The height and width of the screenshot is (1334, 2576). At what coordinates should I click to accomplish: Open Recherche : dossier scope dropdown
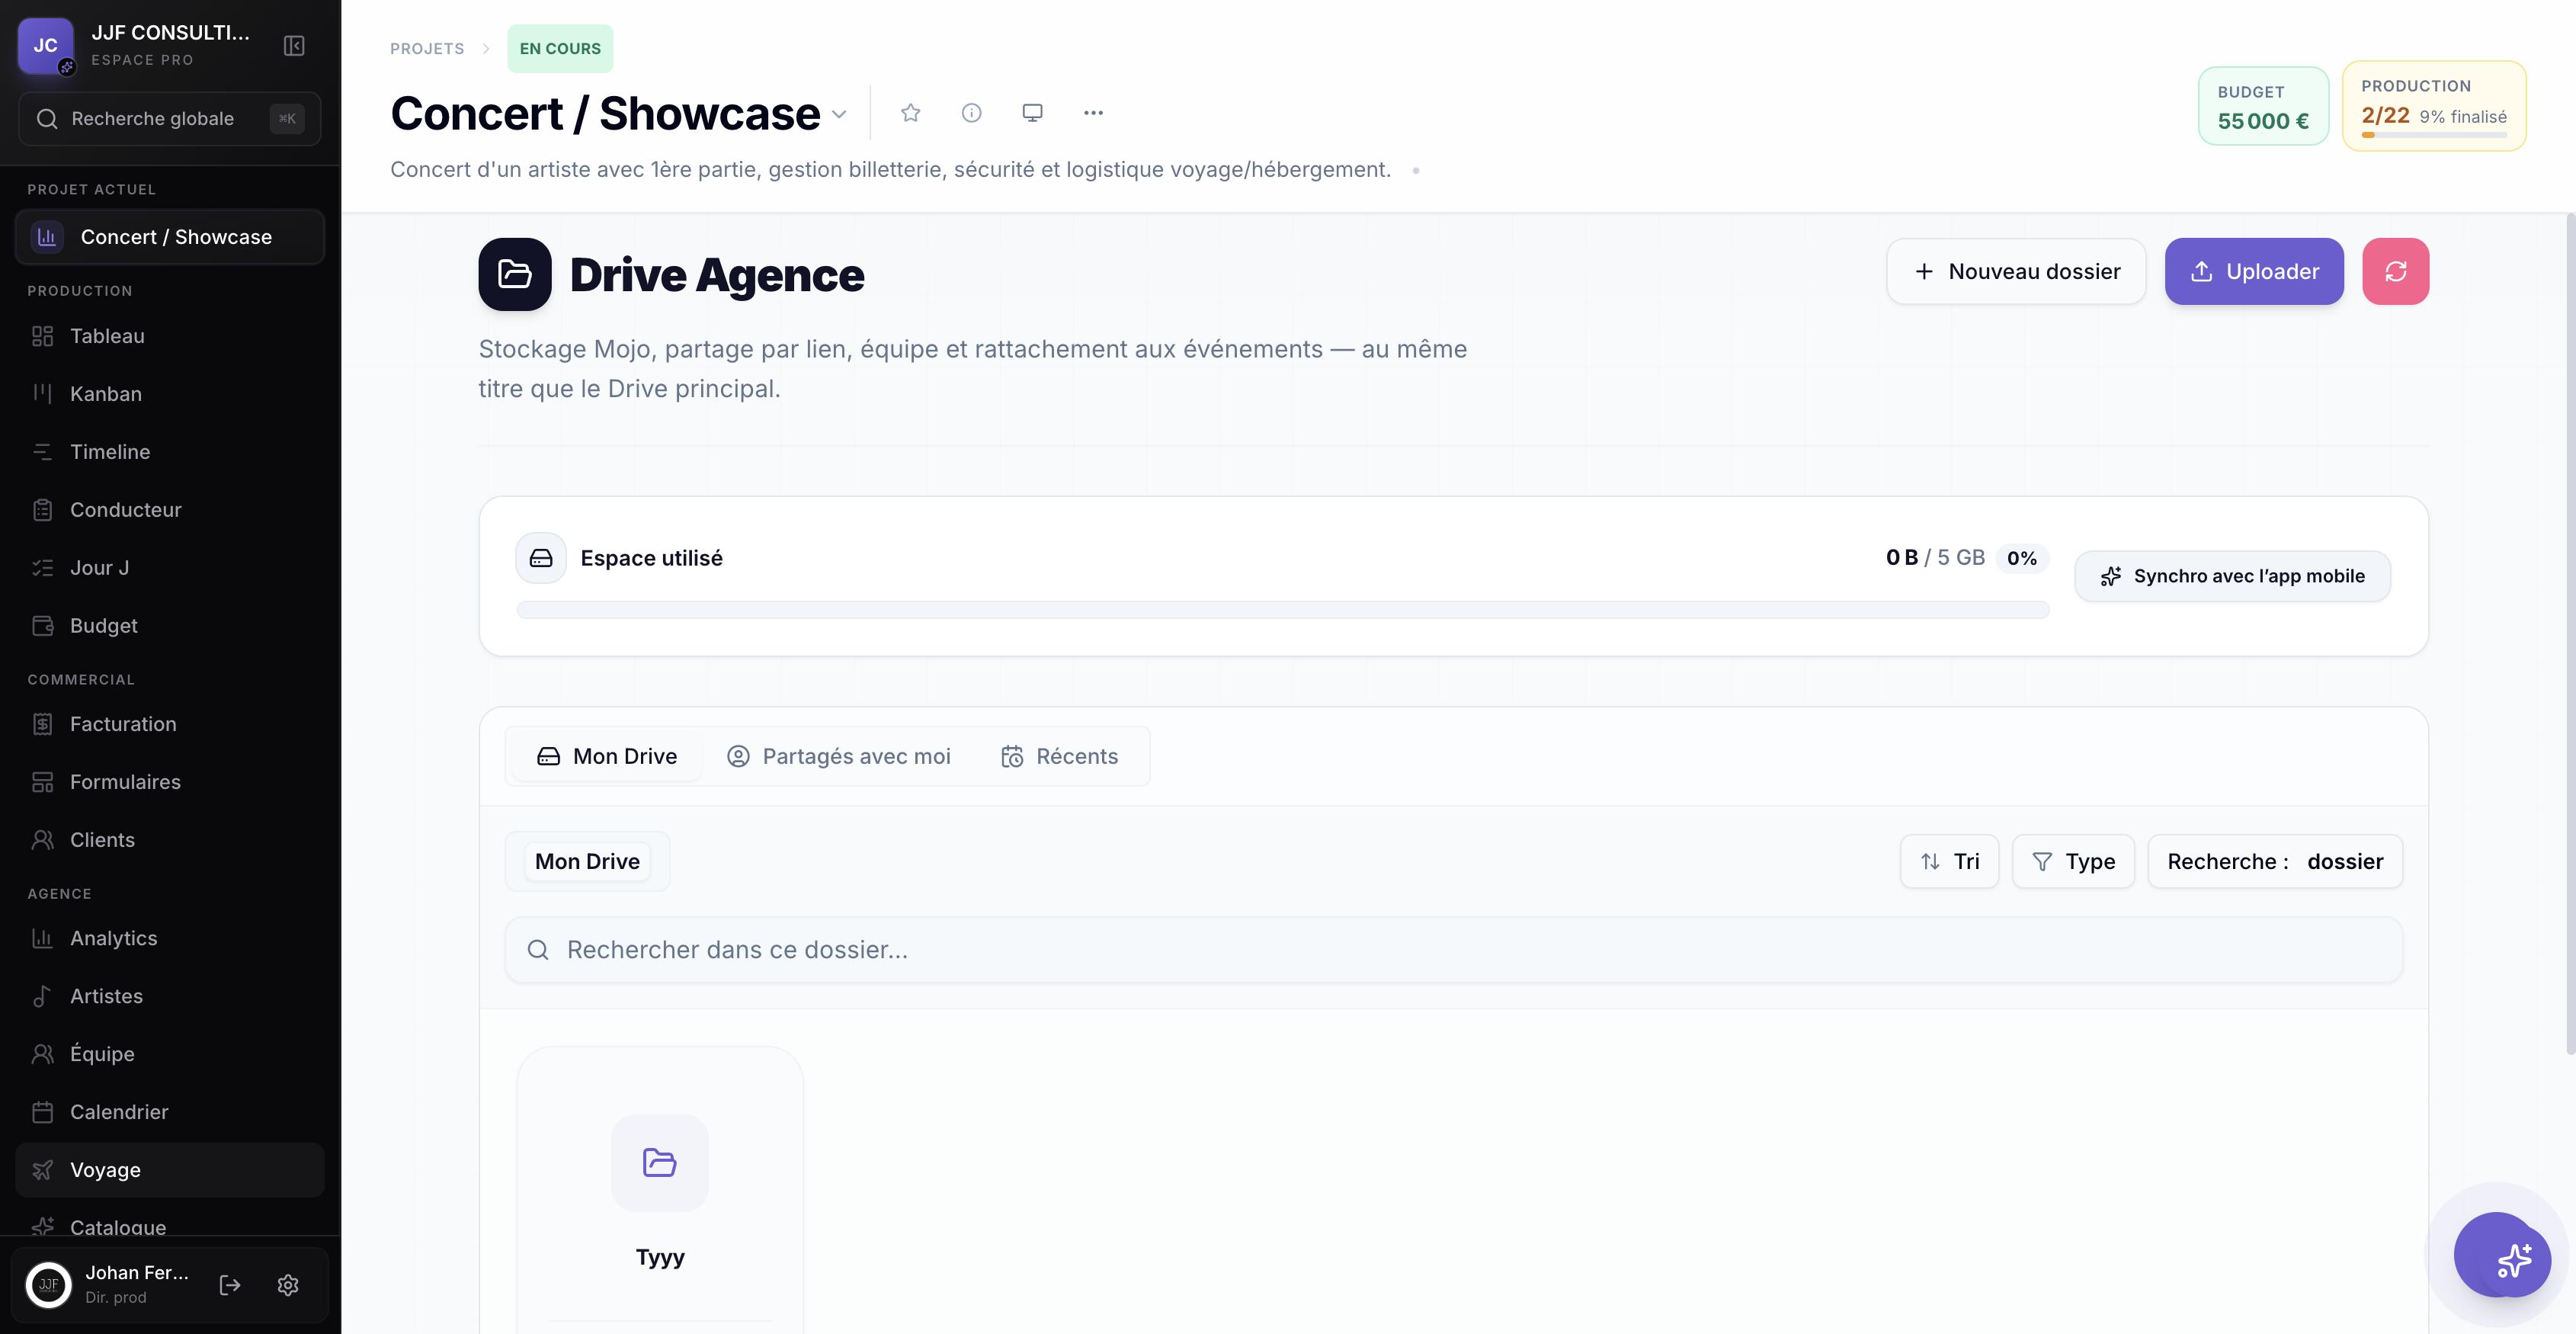(2275, 861)
